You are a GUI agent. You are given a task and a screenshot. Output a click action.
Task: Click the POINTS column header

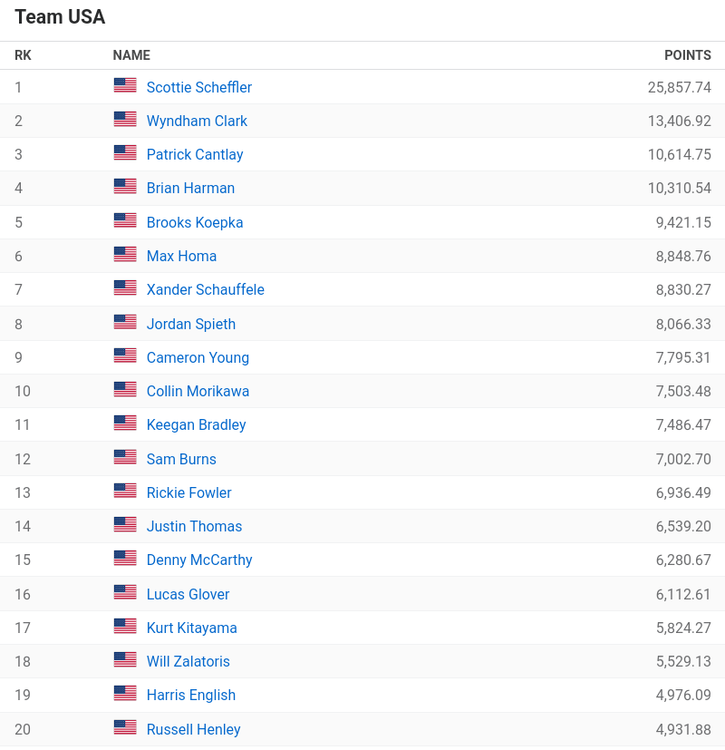687,56
